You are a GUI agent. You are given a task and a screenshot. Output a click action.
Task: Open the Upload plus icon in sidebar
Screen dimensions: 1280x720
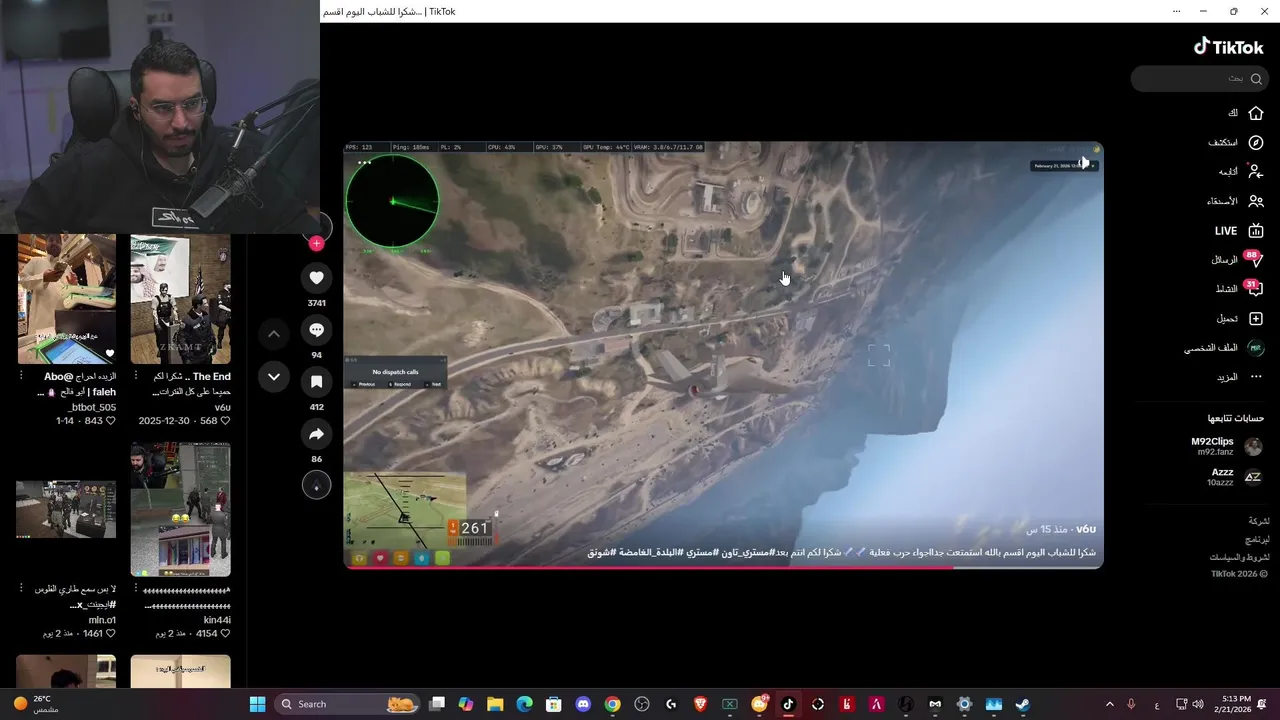tap(1256, 318)
